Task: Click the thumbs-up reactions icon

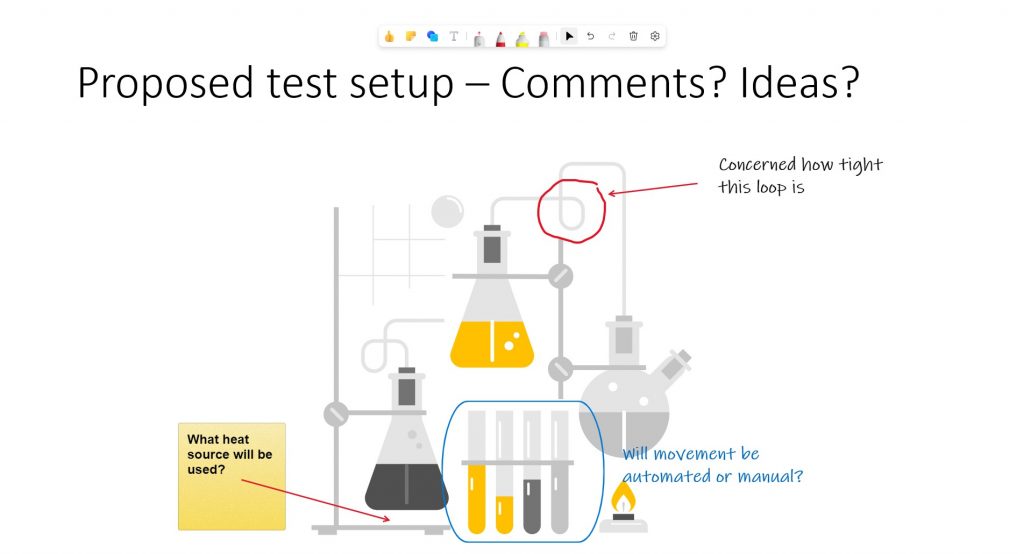Action: 389,37
